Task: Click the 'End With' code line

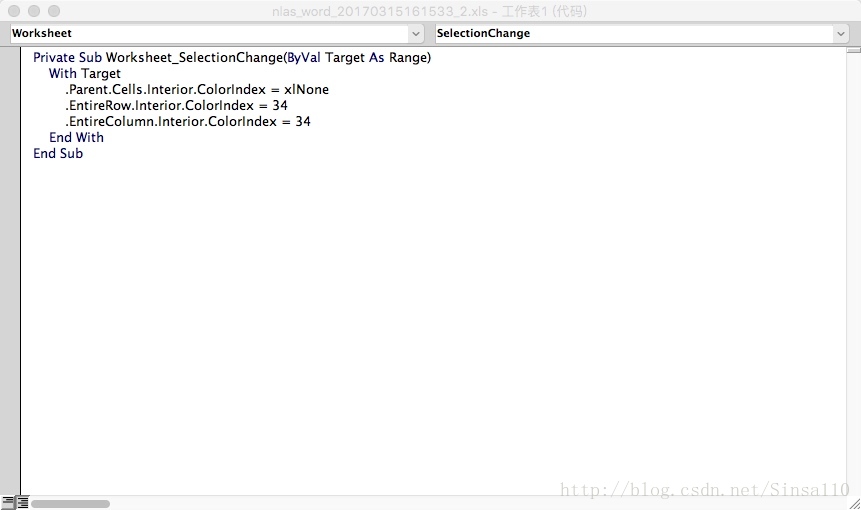Action: click(76, 137)
